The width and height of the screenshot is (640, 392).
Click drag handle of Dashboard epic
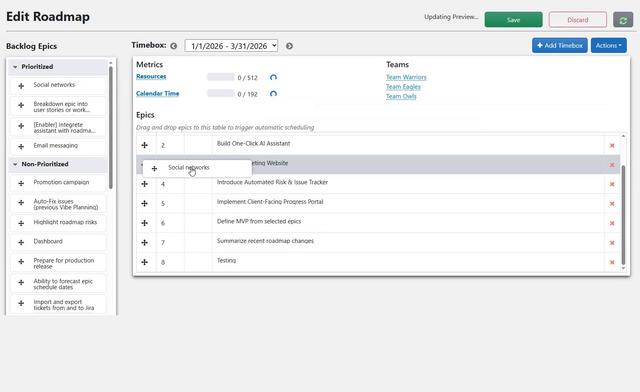coord(21,243)
